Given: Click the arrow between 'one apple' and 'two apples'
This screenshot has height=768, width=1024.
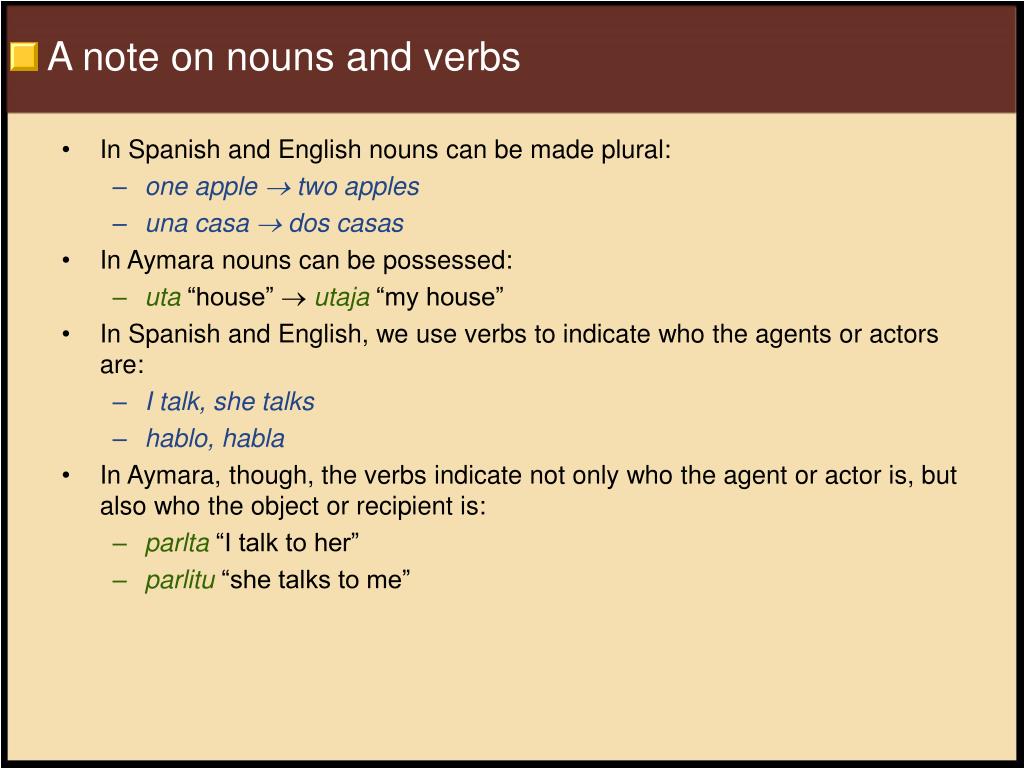Looking at the screenshot, I should 278,188.
